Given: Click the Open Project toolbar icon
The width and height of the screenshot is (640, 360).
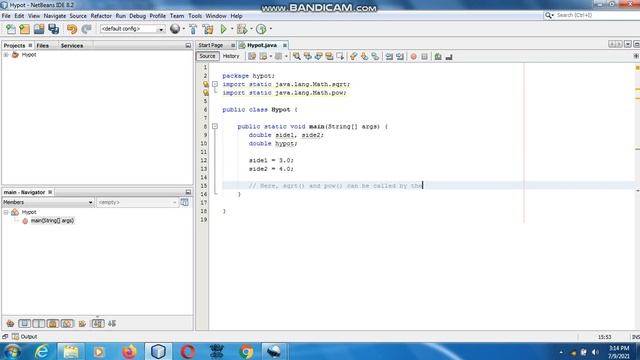Looking at the screenshot, I should pyautogui.click(x=39, y=29).
